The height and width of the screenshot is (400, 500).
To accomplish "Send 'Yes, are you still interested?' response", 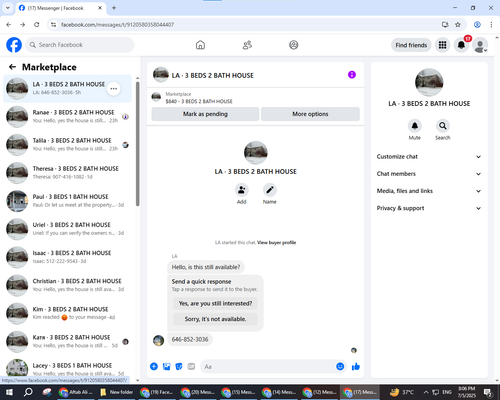I will coord(215,303).
